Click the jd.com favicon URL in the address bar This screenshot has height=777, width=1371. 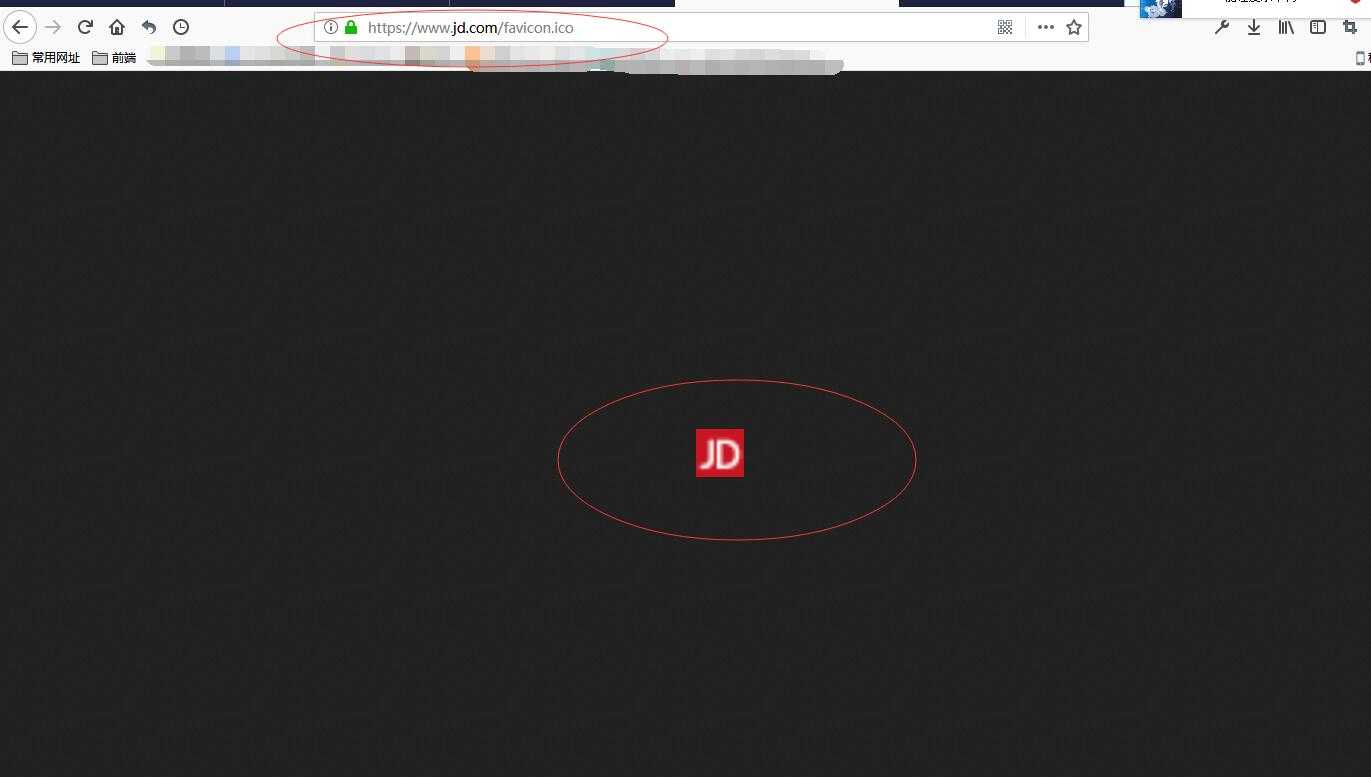point(470,28)
